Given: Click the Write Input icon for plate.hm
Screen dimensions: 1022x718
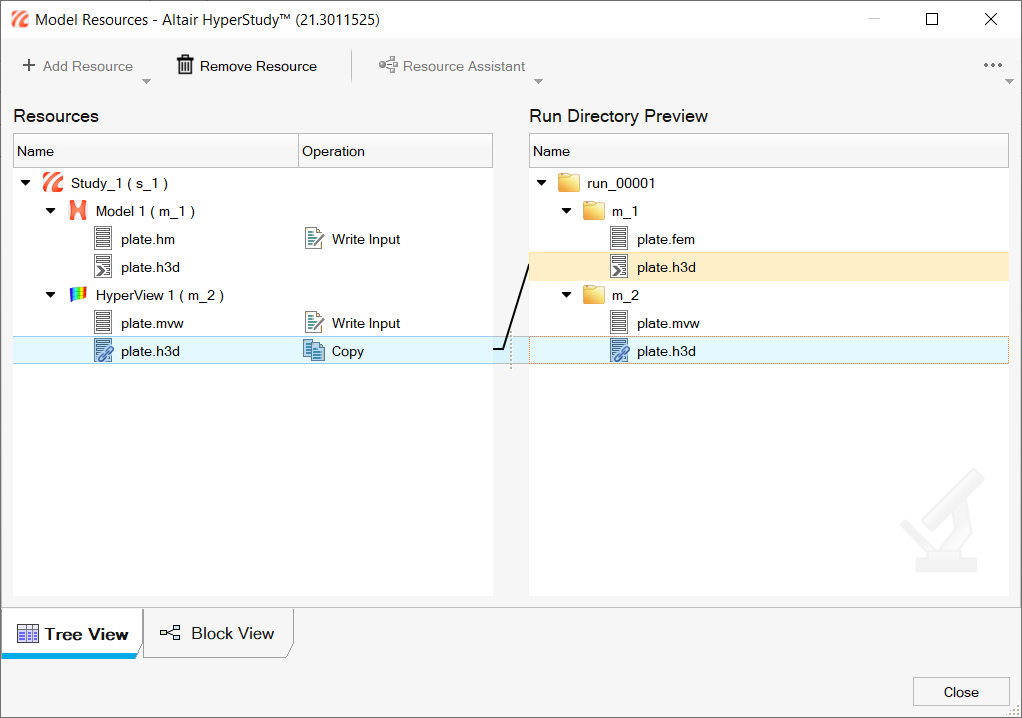Looking at the screenshot, I should coord(314,239).
